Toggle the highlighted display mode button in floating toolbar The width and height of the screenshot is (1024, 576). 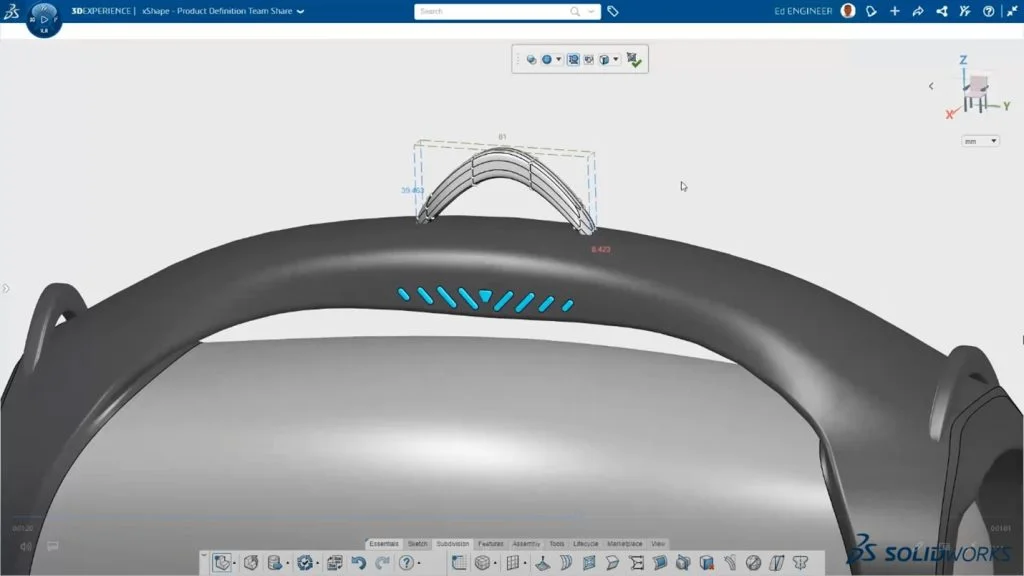pyautogui.click(x=574, y=60)
